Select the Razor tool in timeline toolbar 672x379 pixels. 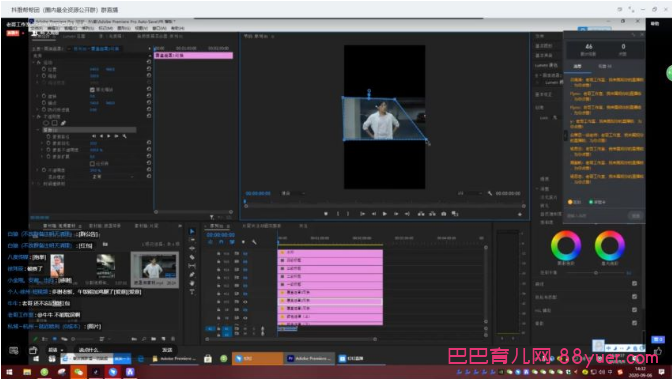[x=192, y=257]
